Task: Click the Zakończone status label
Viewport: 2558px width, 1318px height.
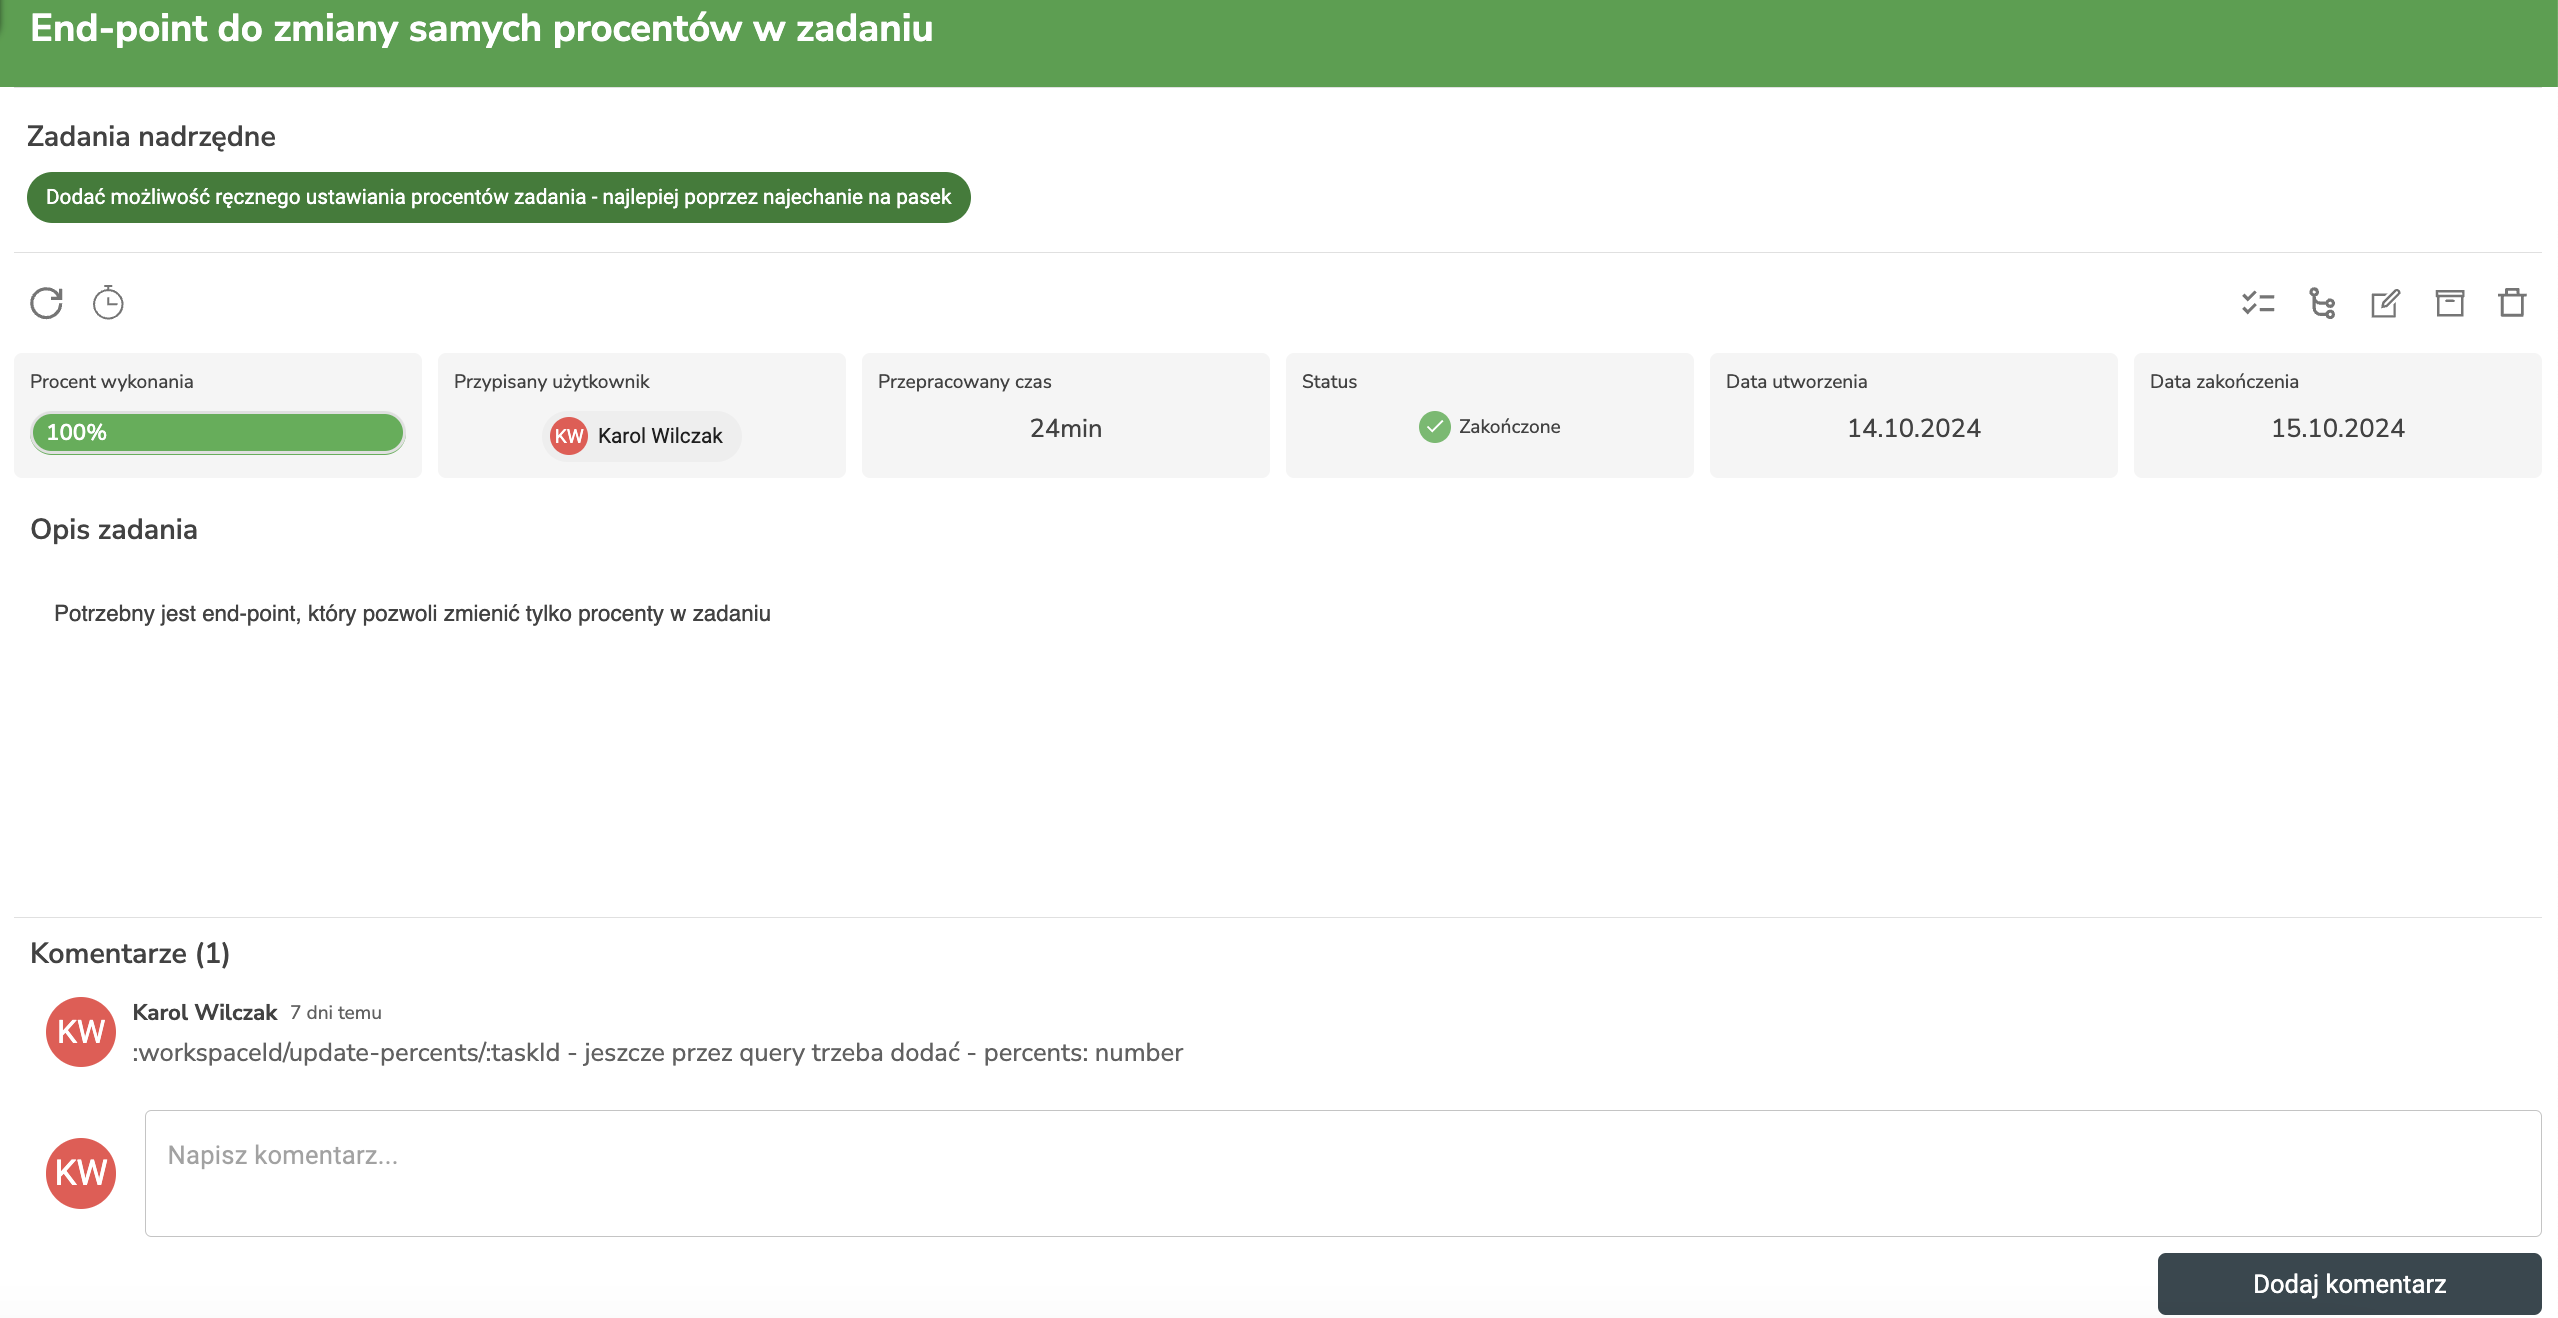Action: (1509, 427)
